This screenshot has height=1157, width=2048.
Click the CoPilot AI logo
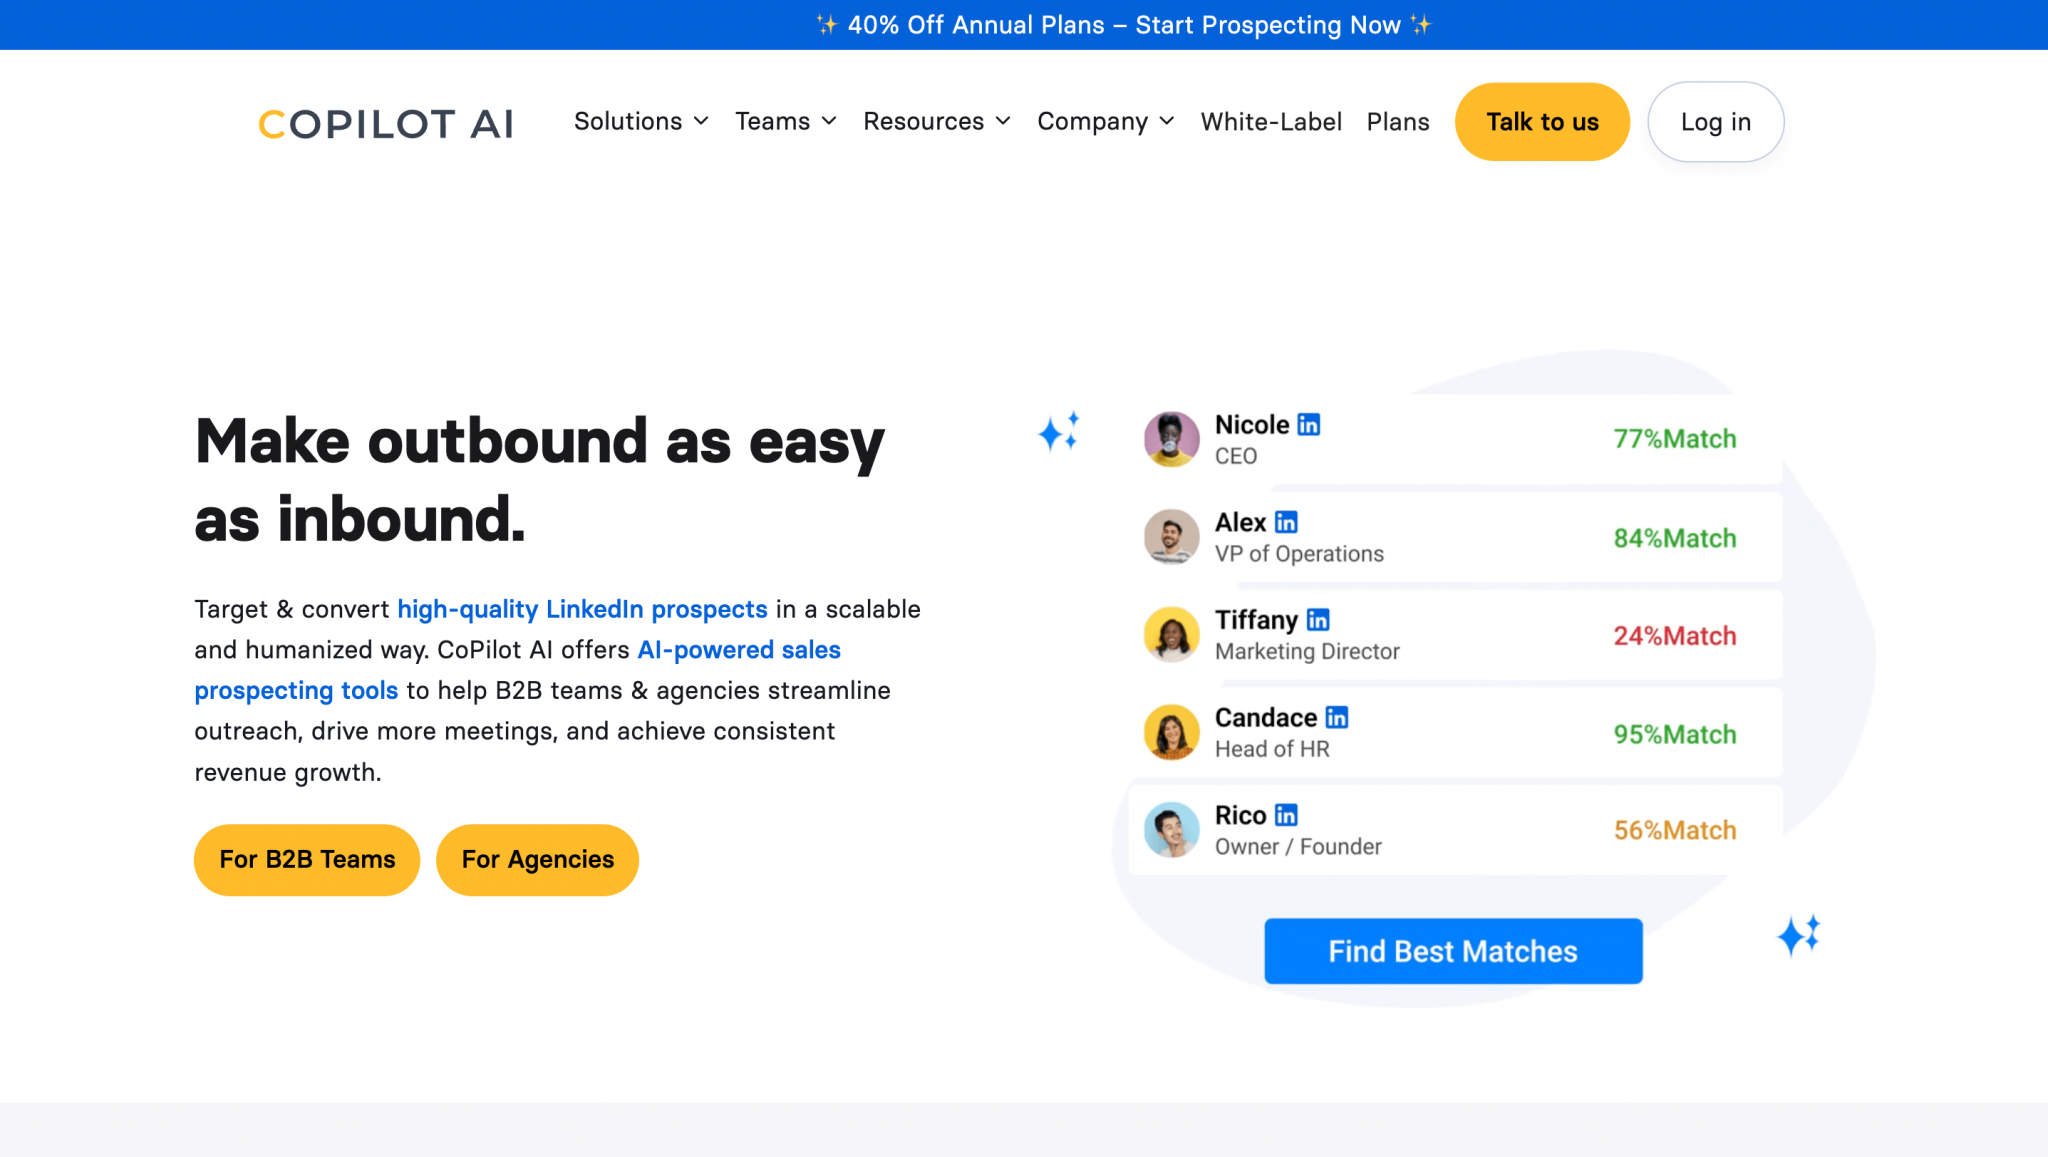pos(385,122)
